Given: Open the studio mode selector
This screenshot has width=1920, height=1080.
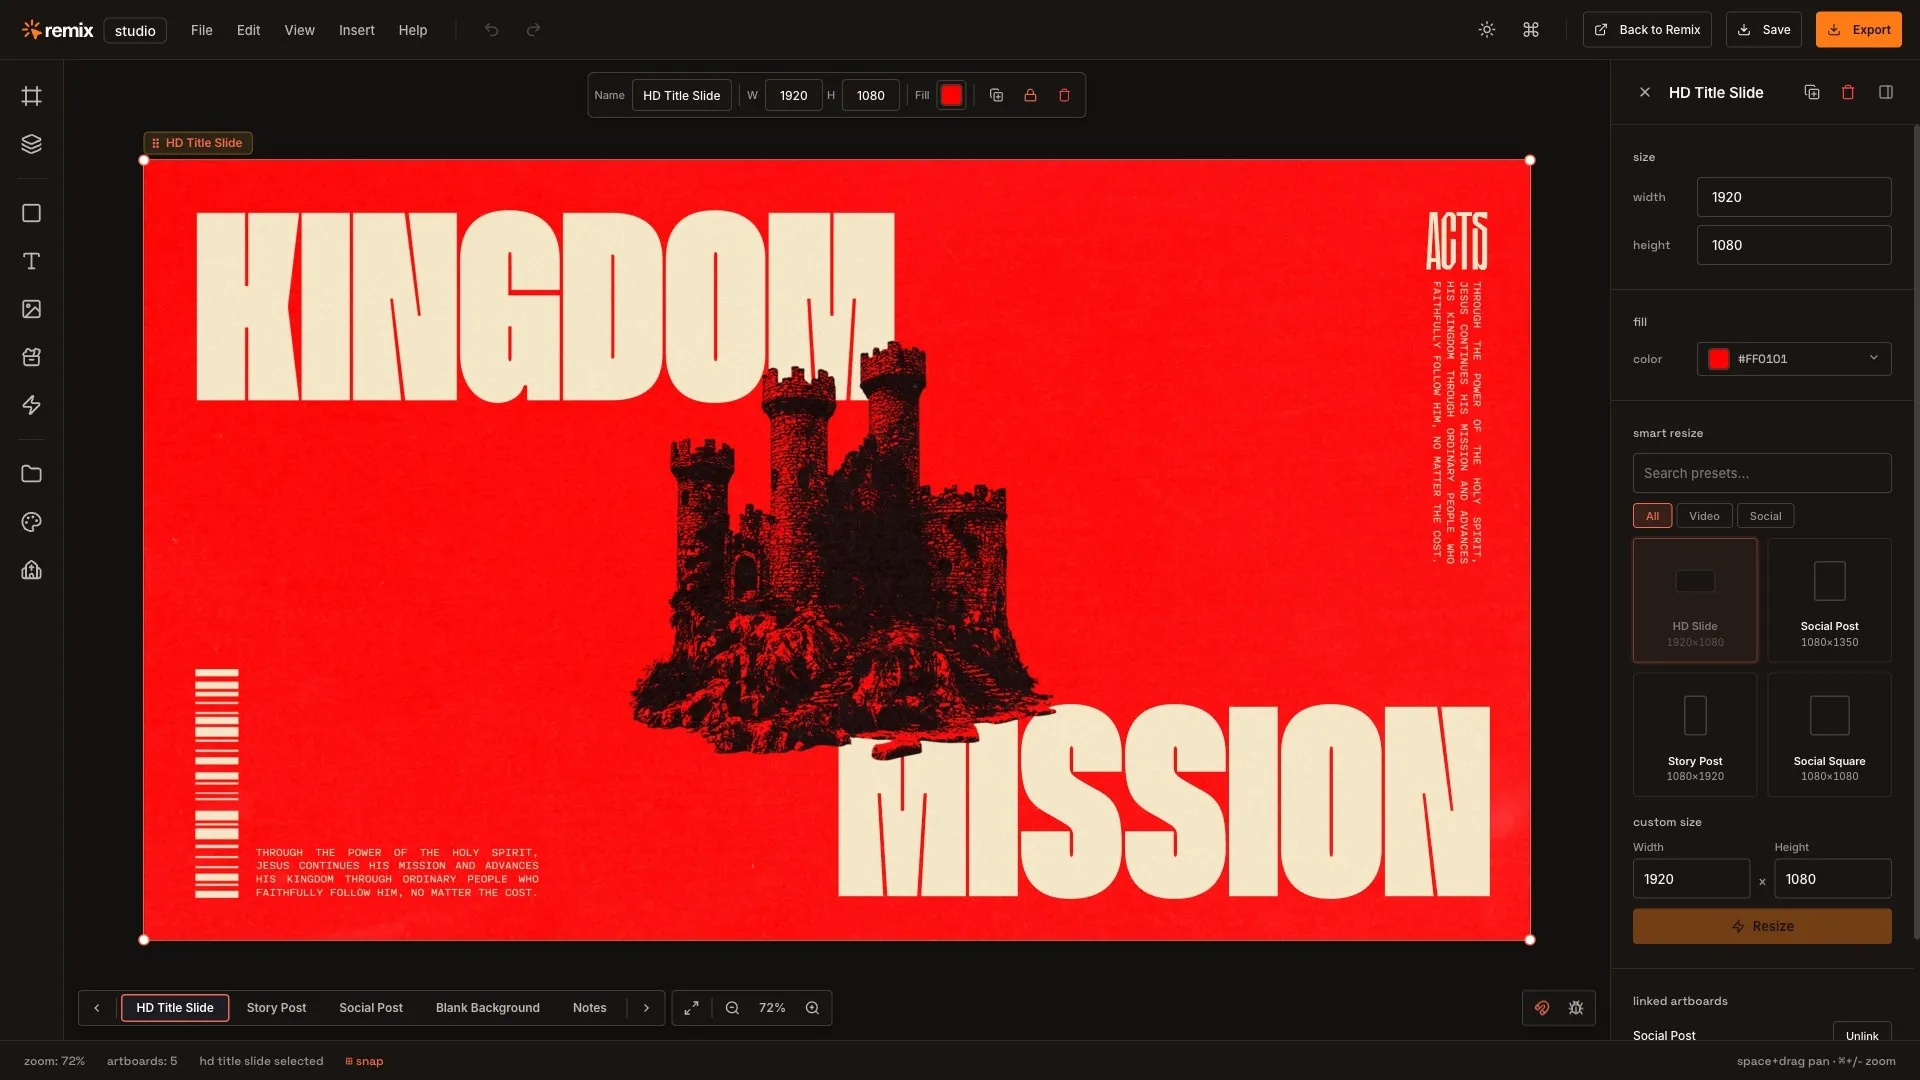Looking at the screenshot, I should [x=135, y=30].
